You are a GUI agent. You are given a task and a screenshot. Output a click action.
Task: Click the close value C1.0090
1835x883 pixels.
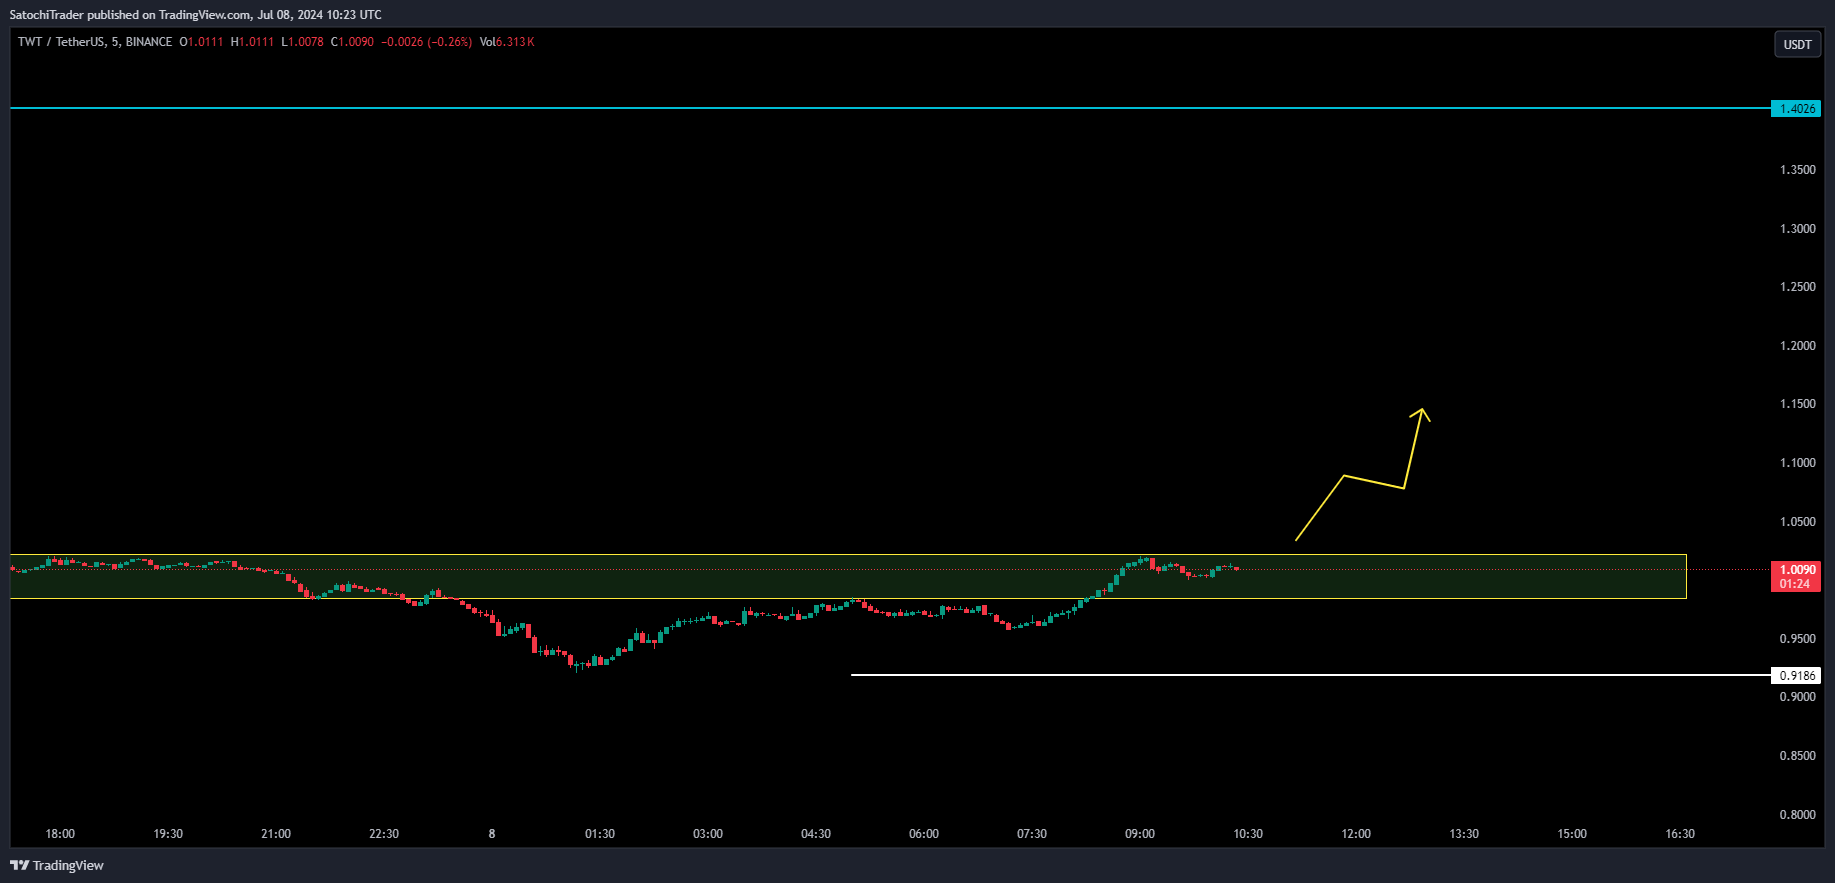pyautogui.click(x=352, y=42)
